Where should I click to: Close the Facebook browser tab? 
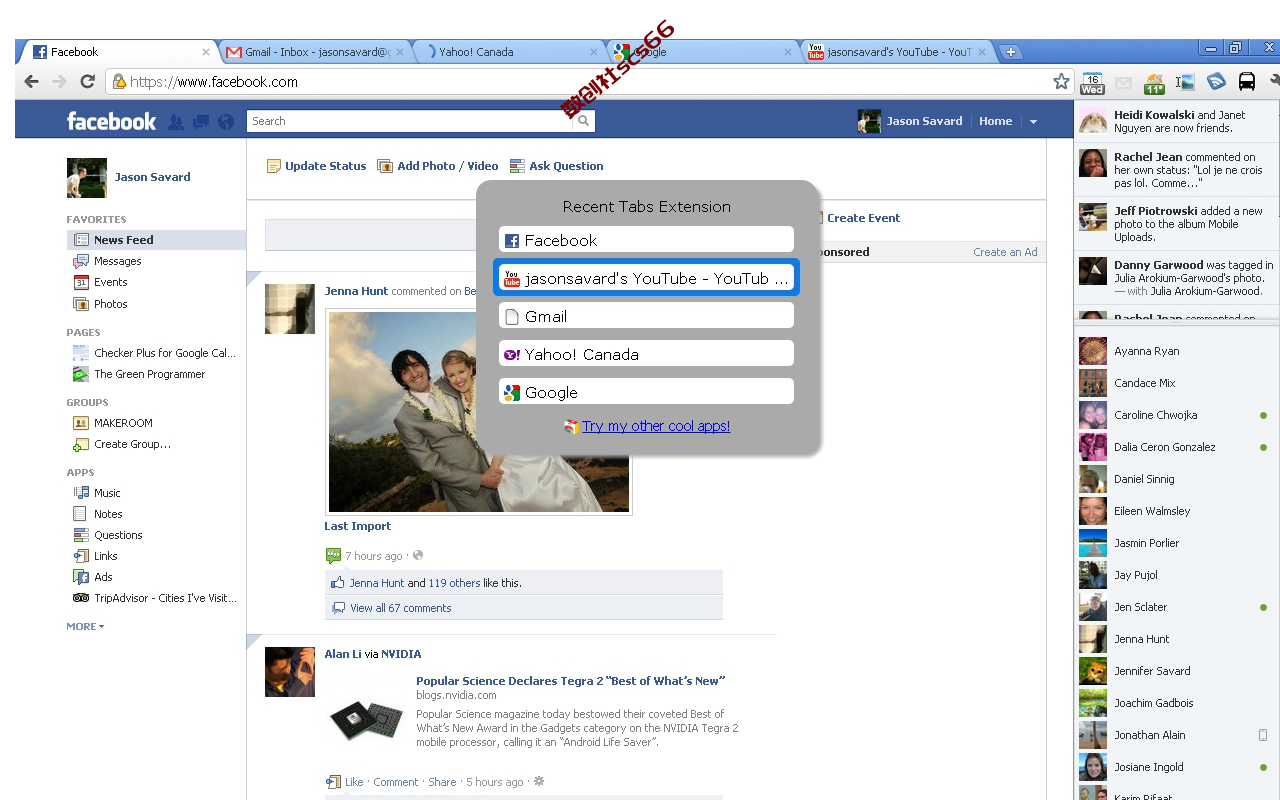[206, 52]
